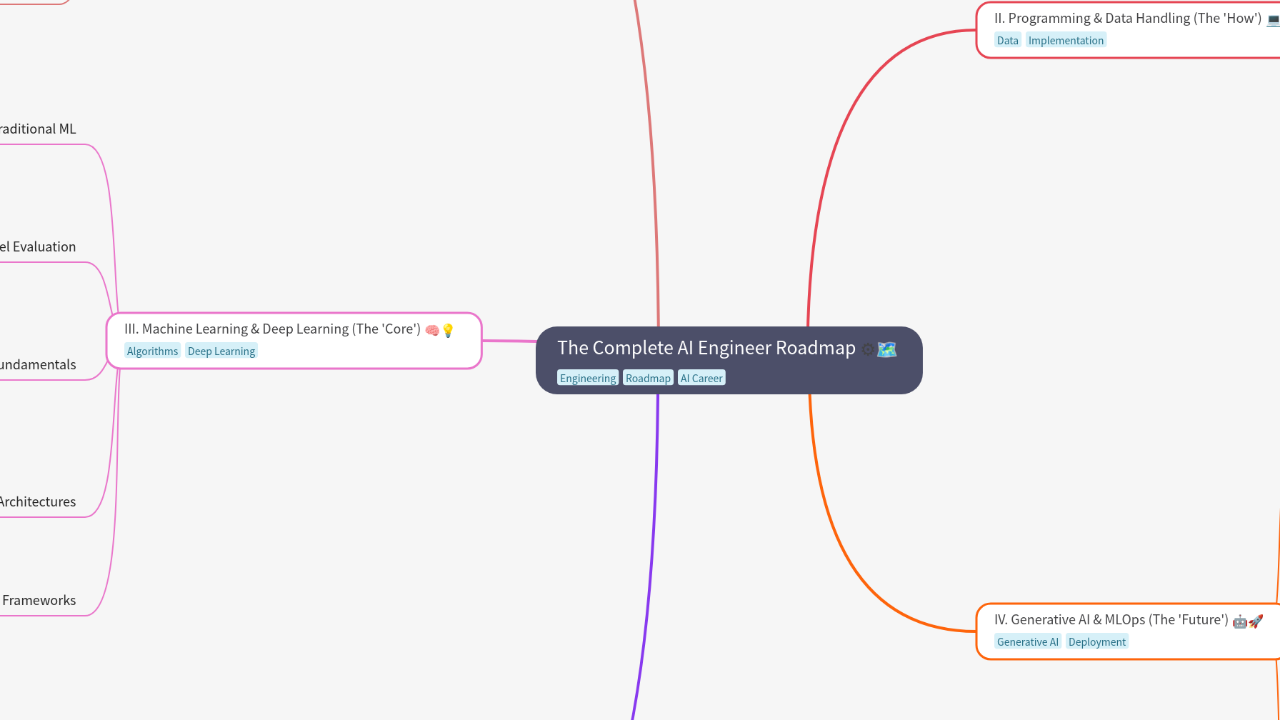Click the 'Deep Learning' tag

[221, 351]
